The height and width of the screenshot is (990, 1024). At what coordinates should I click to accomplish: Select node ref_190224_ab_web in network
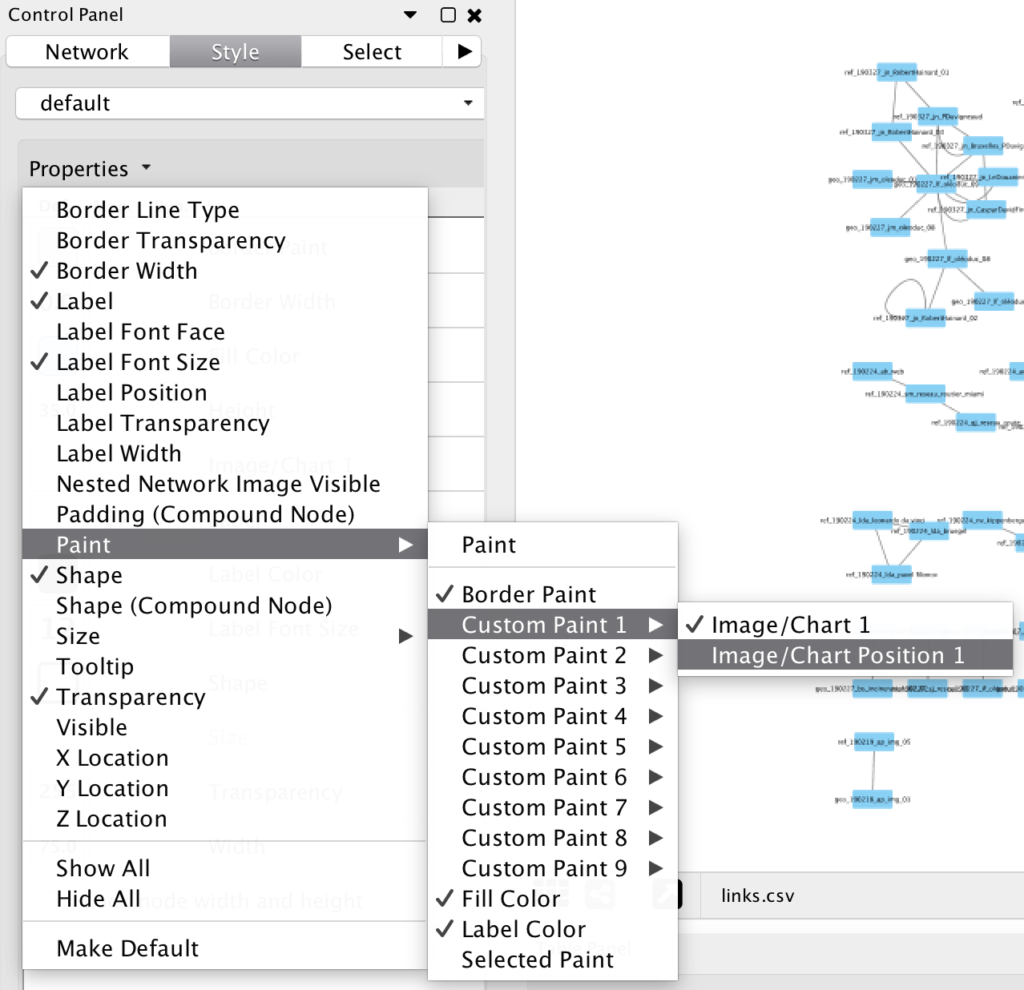(x=872, y=372)
